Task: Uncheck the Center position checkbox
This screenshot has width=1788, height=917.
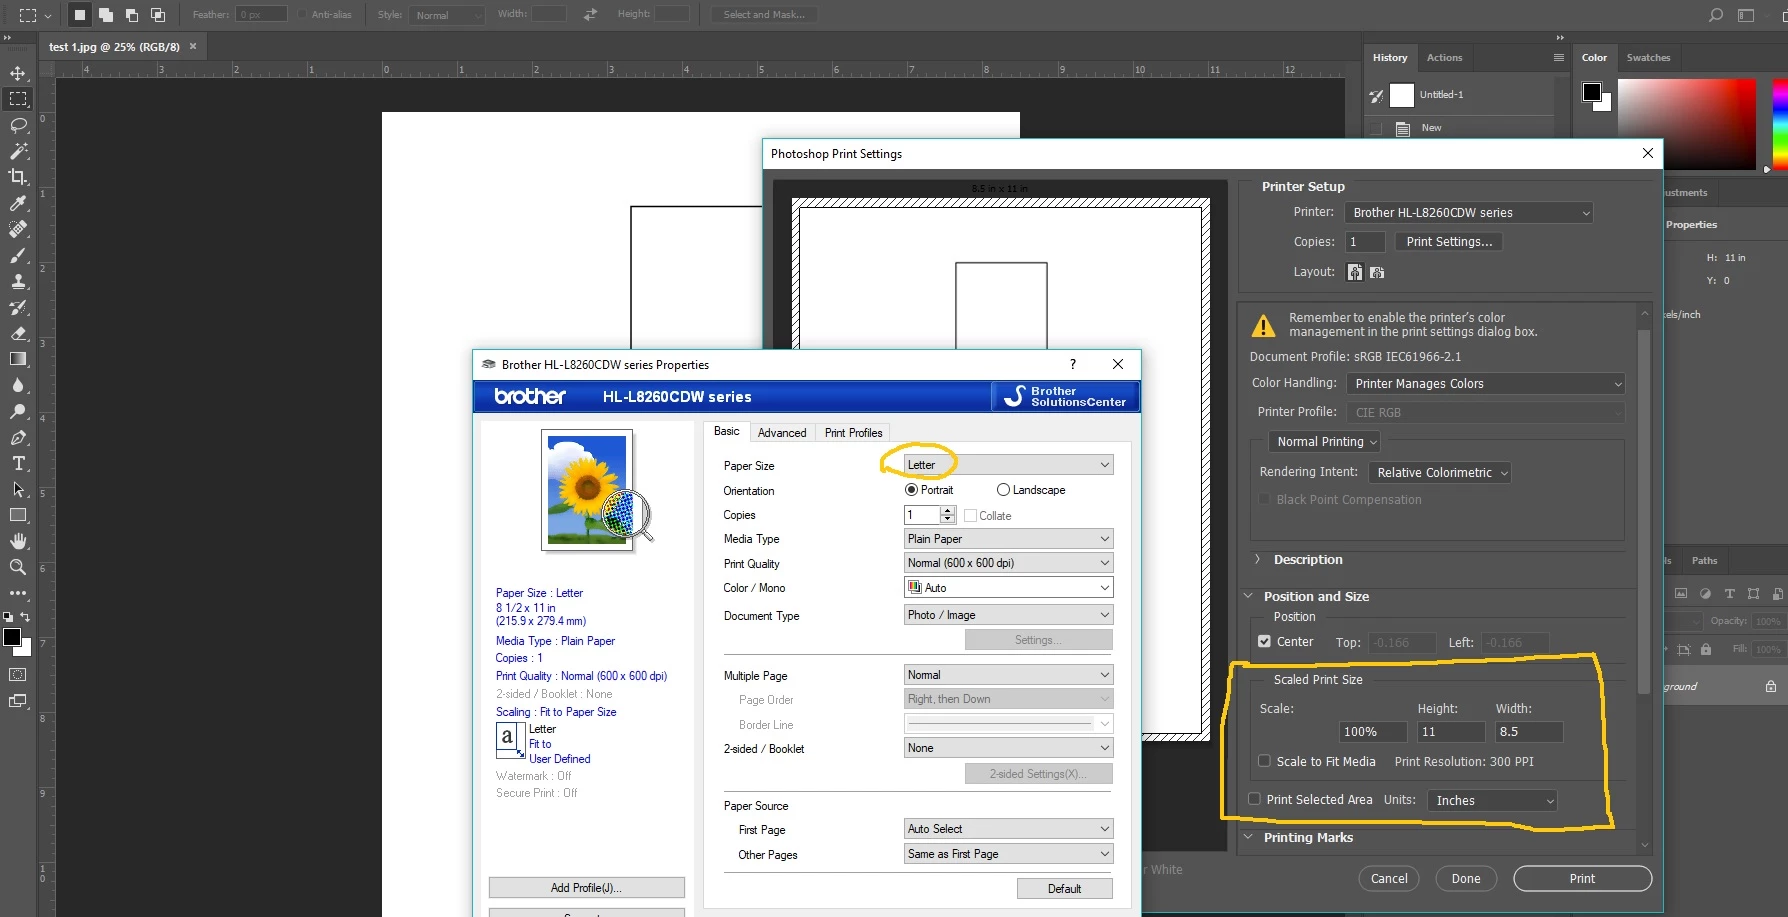Action: point(1264,642)
